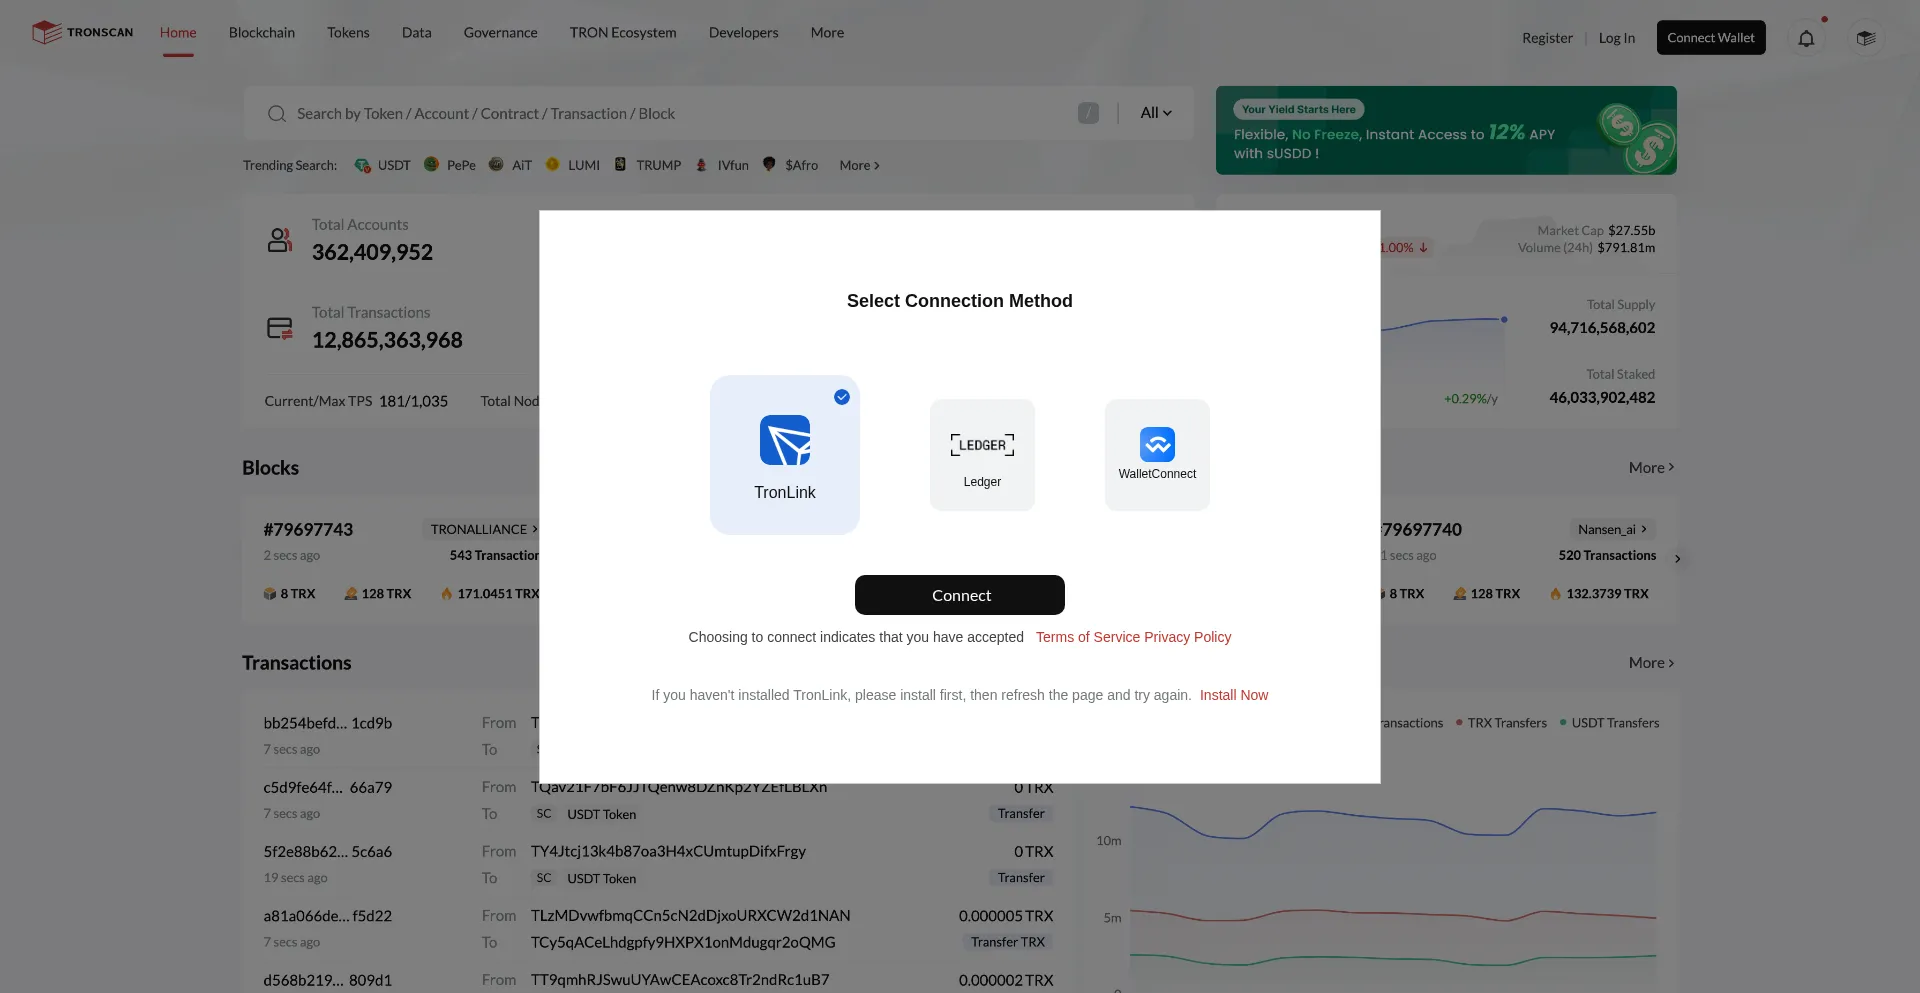1920x993 pixels.
Task: Open the notifications bell icon
Action: [1806, 38]
